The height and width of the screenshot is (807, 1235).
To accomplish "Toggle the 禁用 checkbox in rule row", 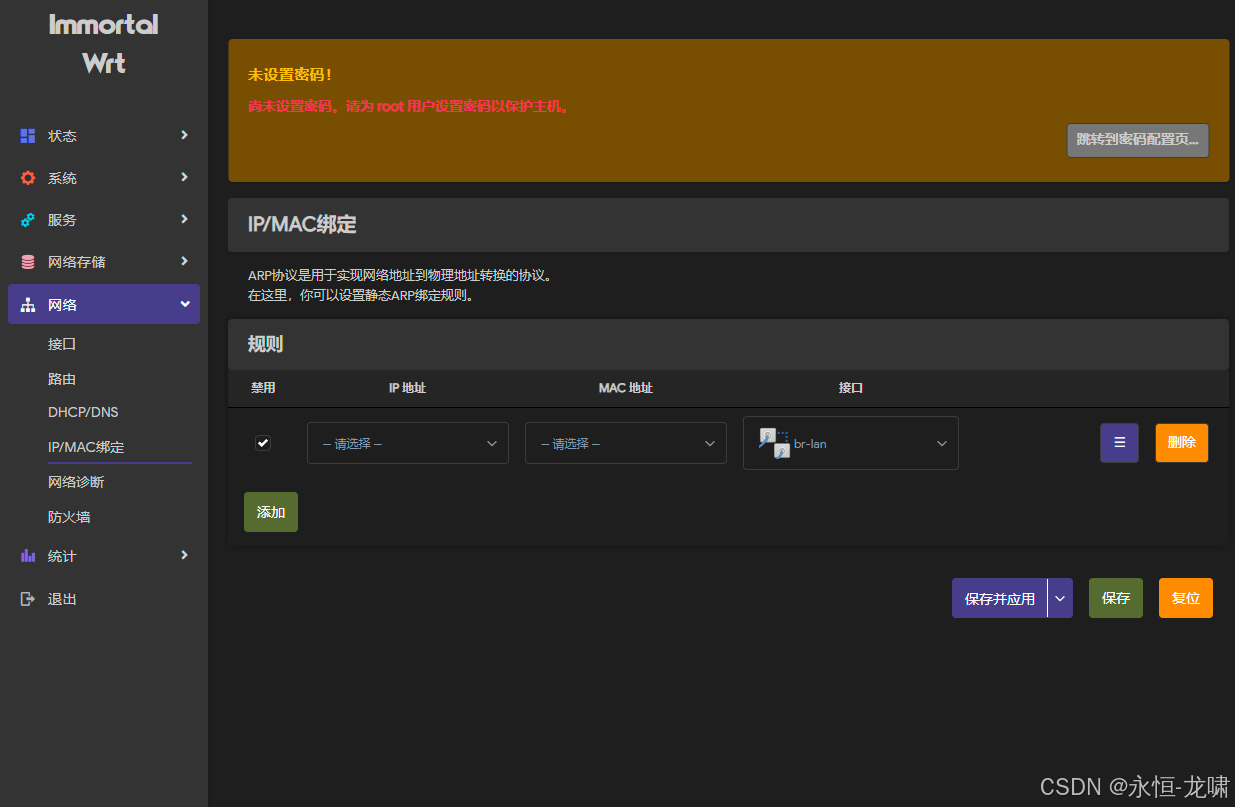I will click(x=263, y=443).
